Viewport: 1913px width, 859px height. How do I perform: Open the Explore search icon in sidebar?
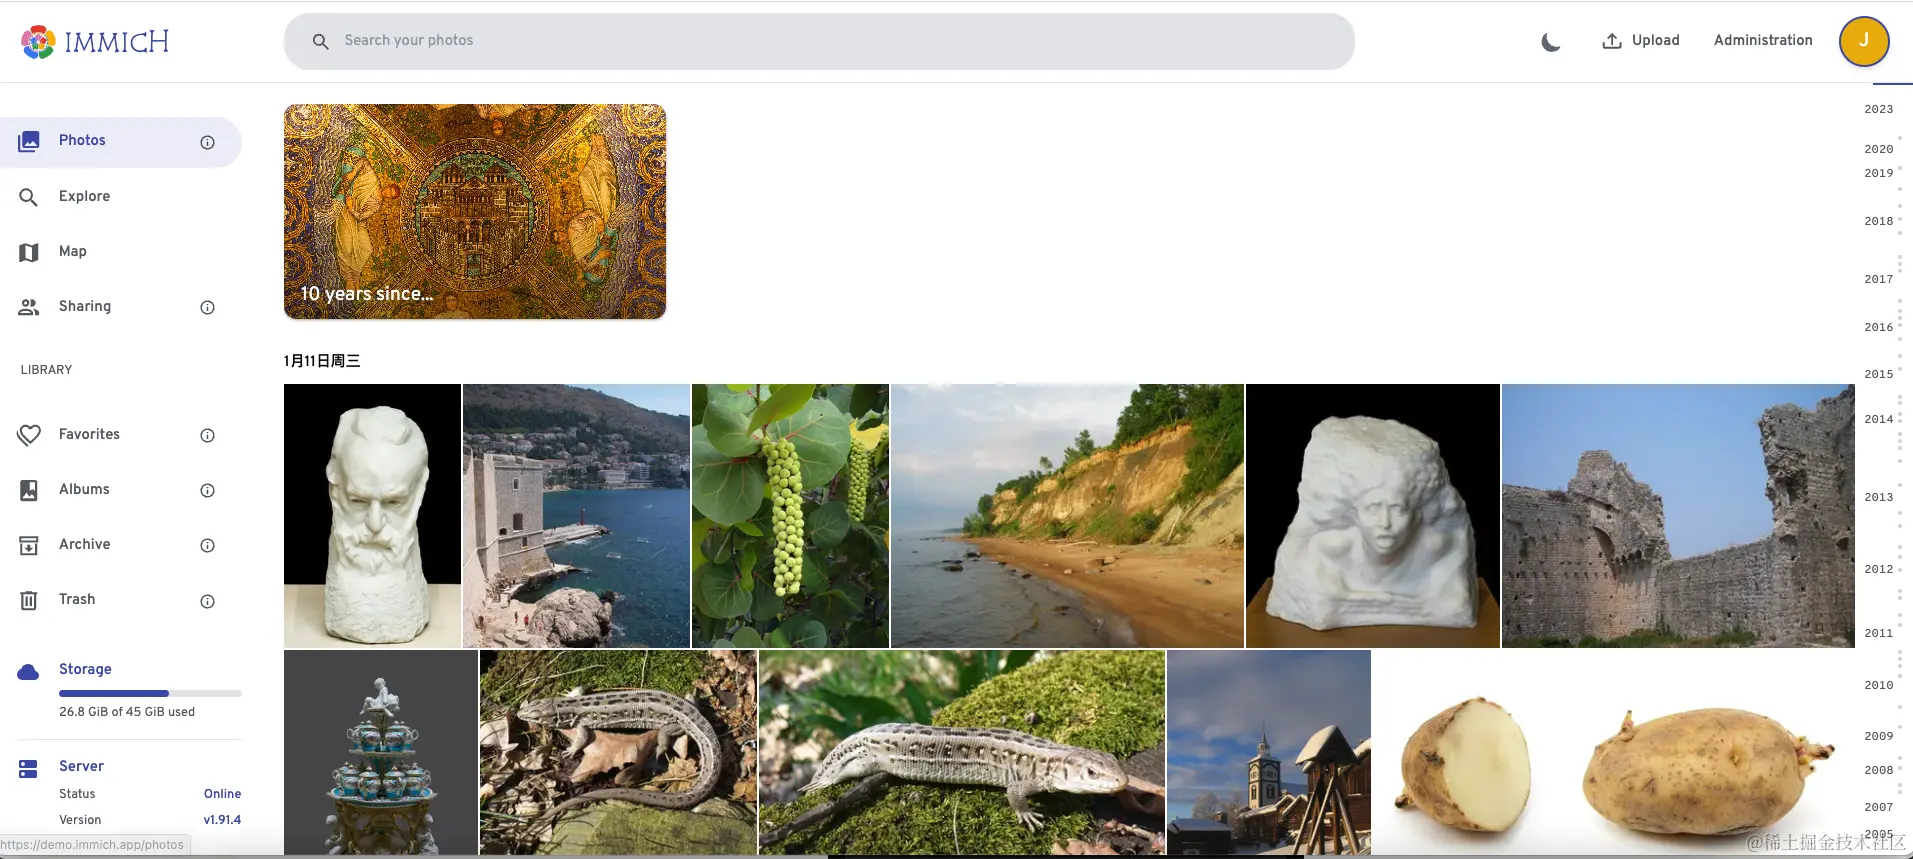pos(29,197)
